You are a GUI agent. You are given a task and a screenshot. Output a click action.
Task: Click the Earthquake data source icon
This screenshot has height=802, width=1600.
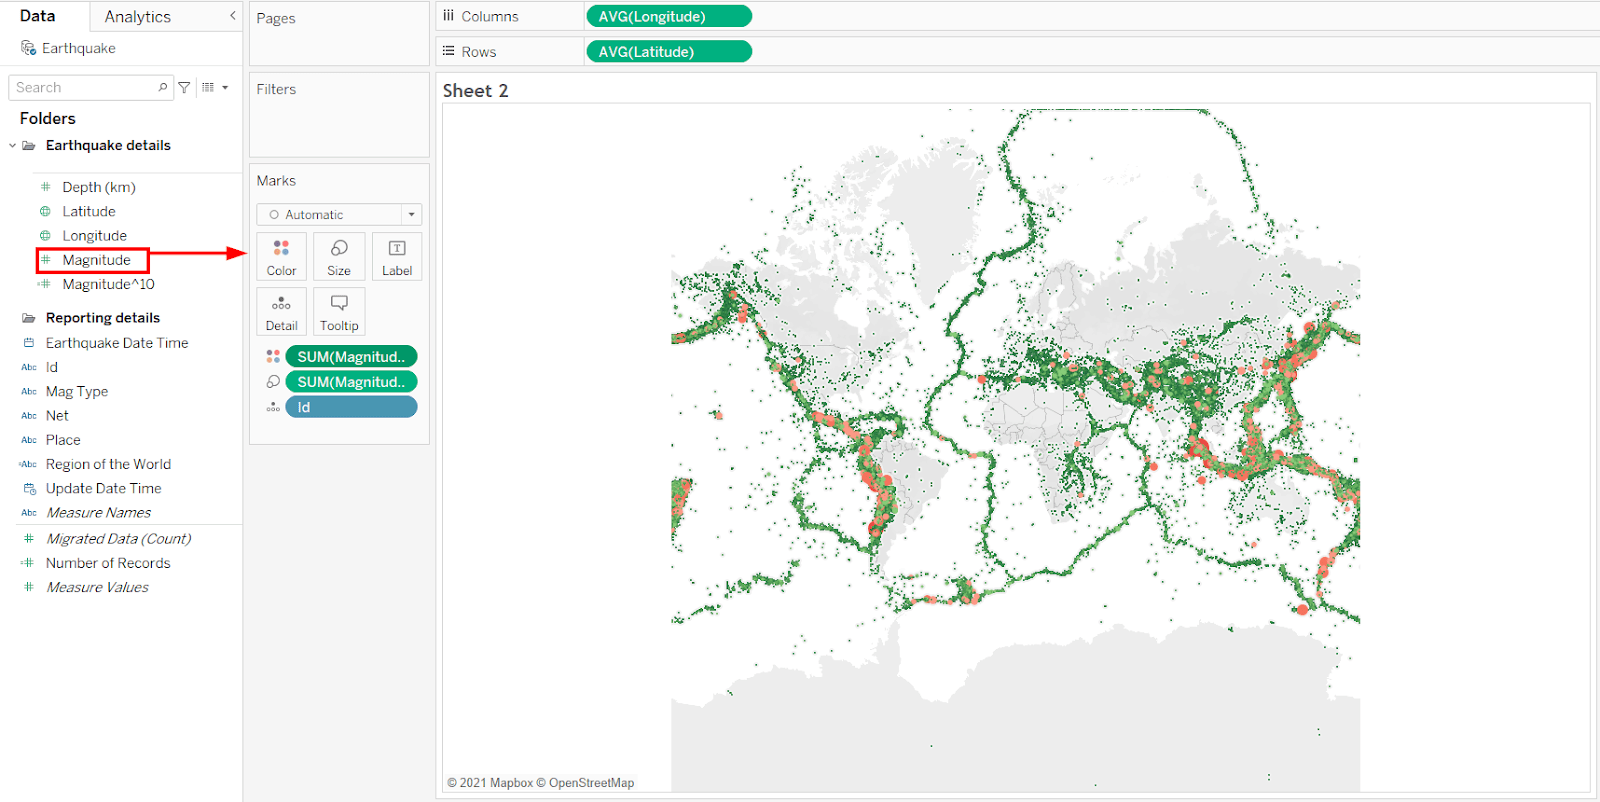[28, 48]
